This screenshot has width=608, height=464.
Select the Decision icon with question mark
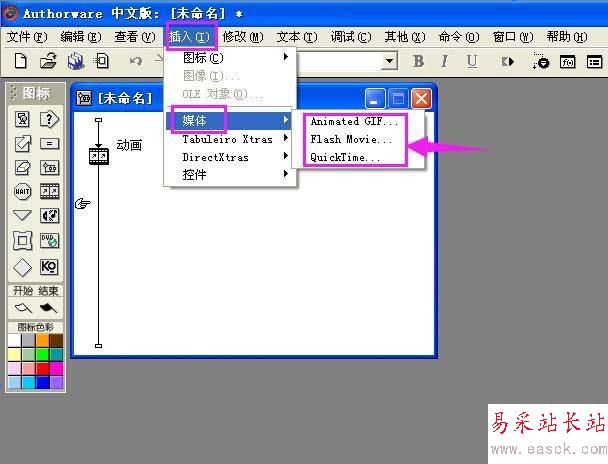49,119
